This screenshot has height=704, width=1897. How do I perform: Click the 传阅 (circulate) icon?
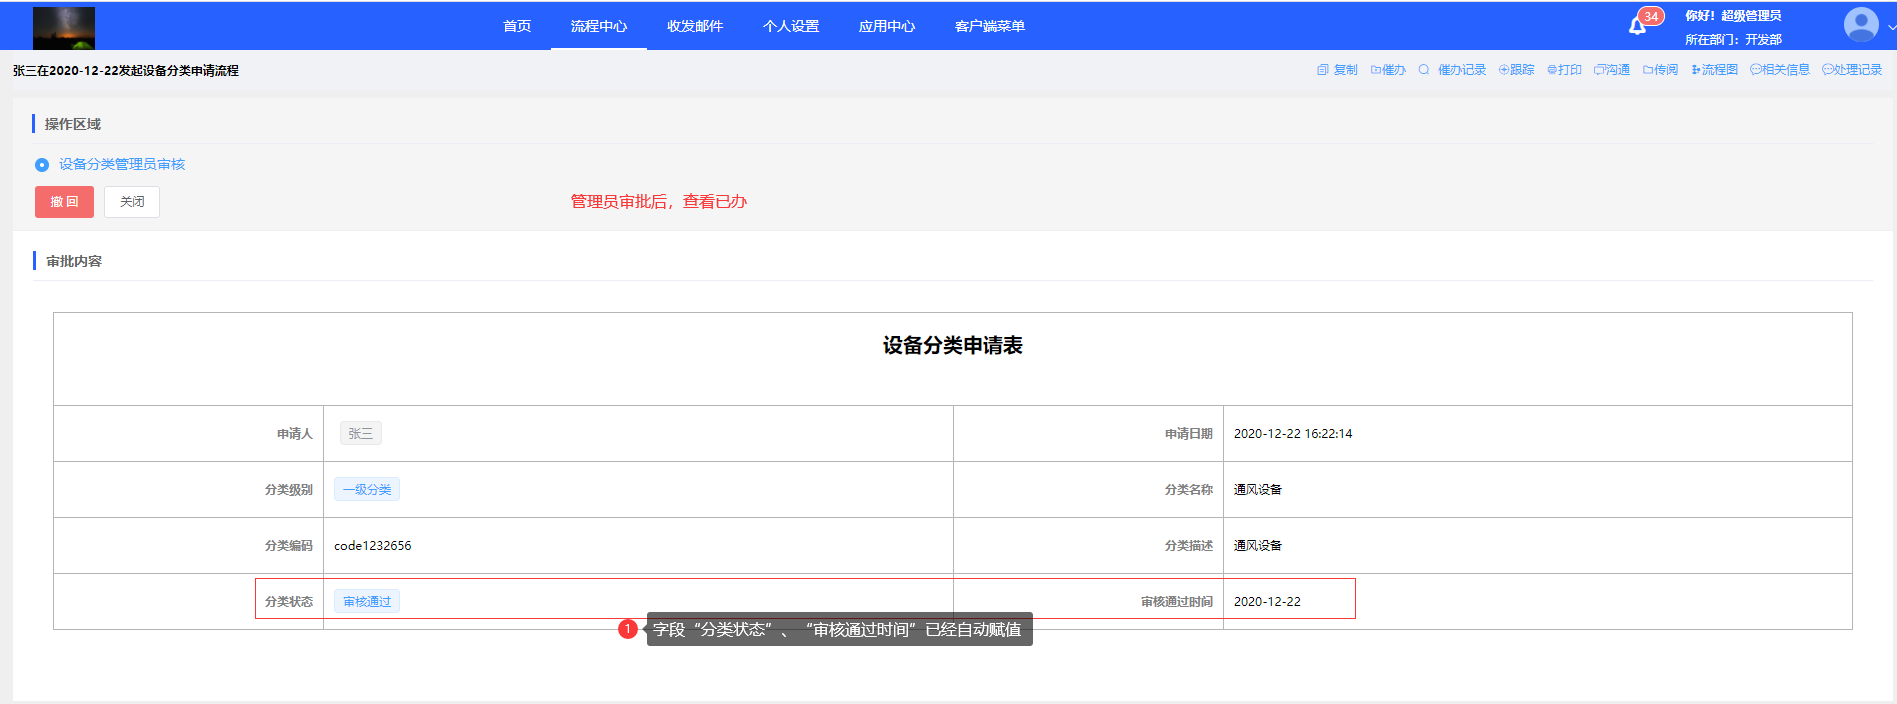(x=1648, y=70)
